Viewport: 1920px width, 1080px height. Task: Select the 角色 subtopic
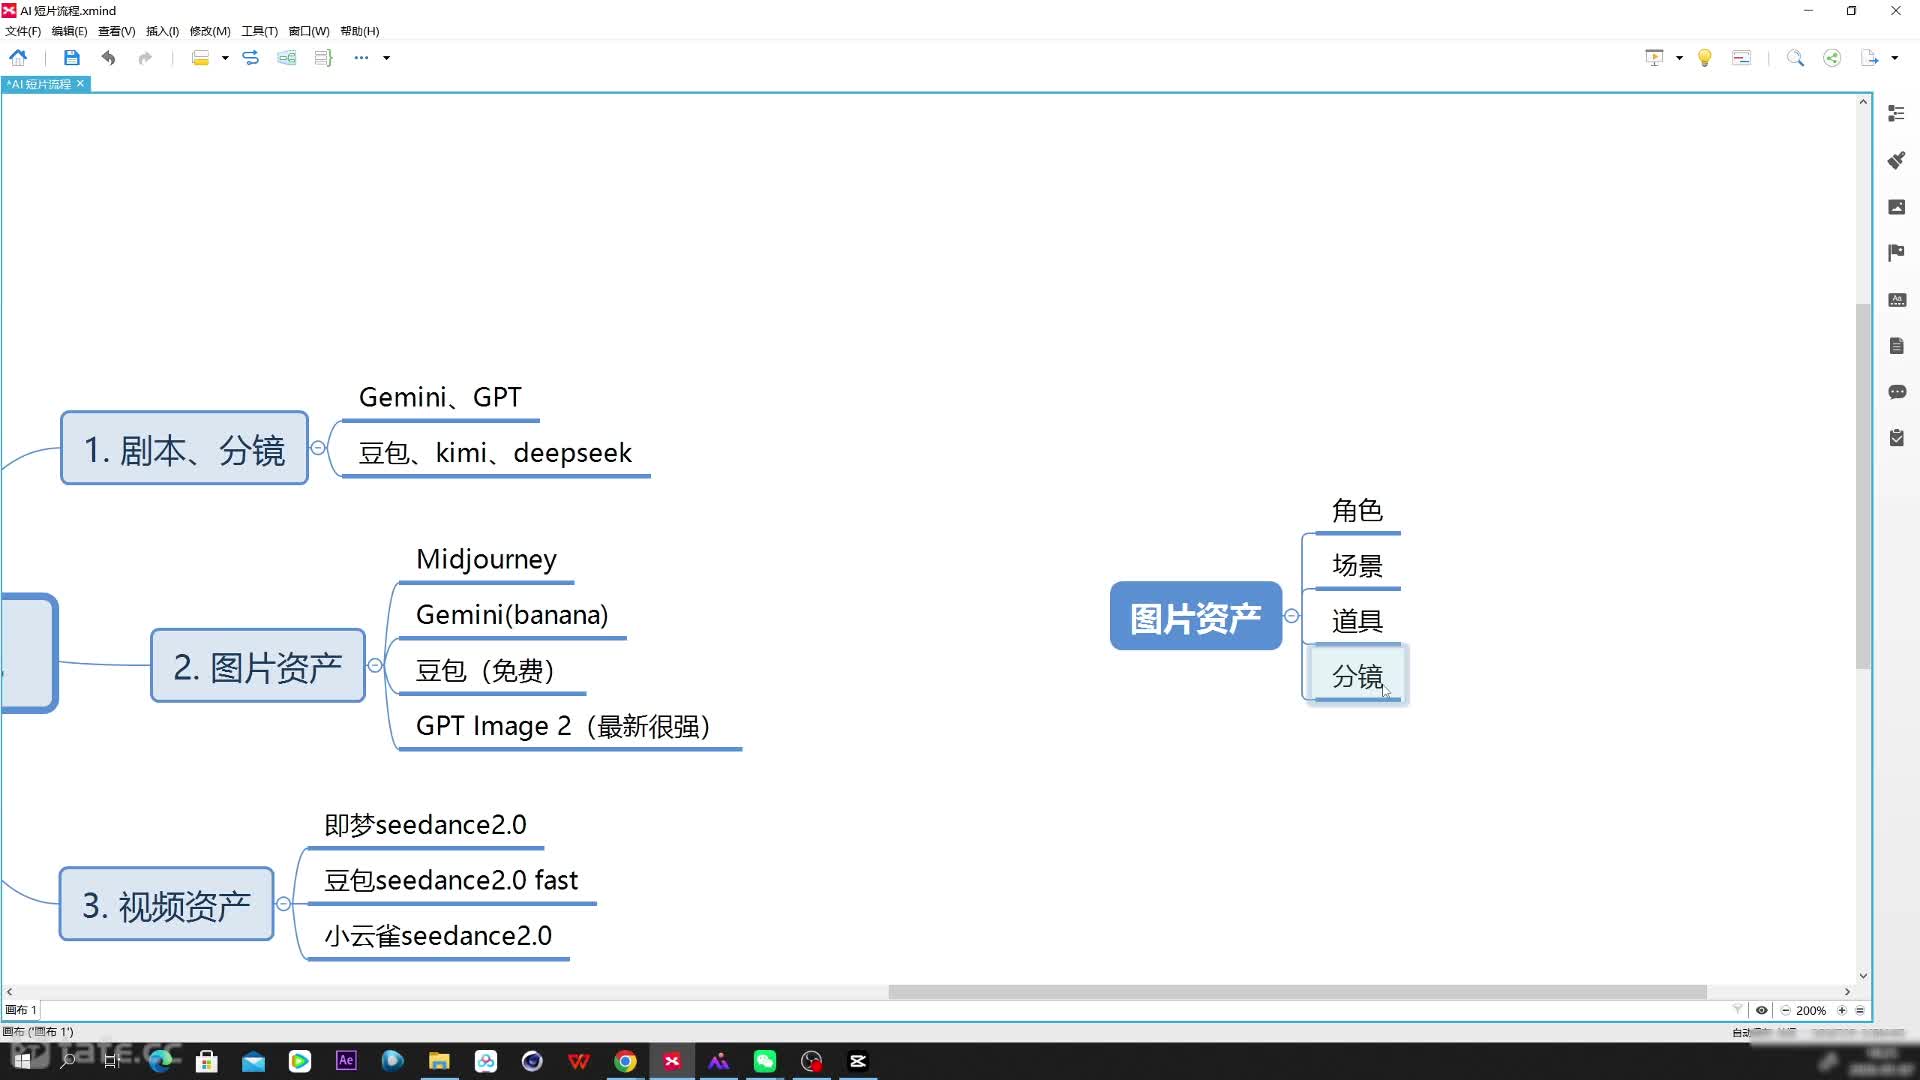(1357, 511)
